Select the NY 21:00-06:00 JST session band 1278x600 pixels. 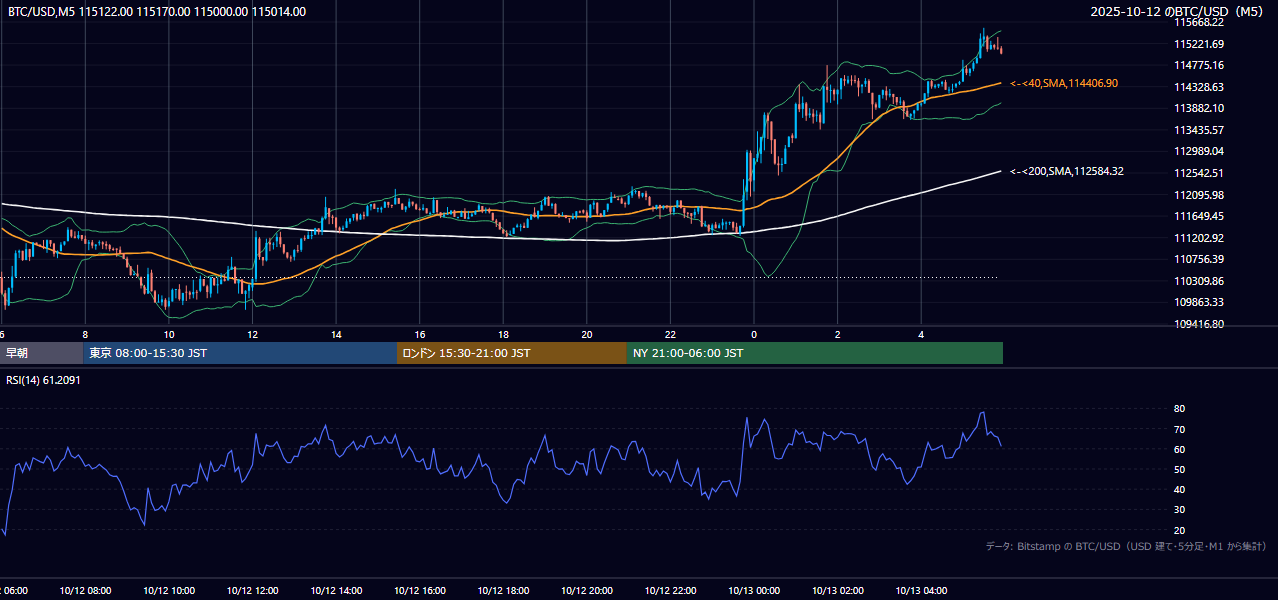coord(815,353)
